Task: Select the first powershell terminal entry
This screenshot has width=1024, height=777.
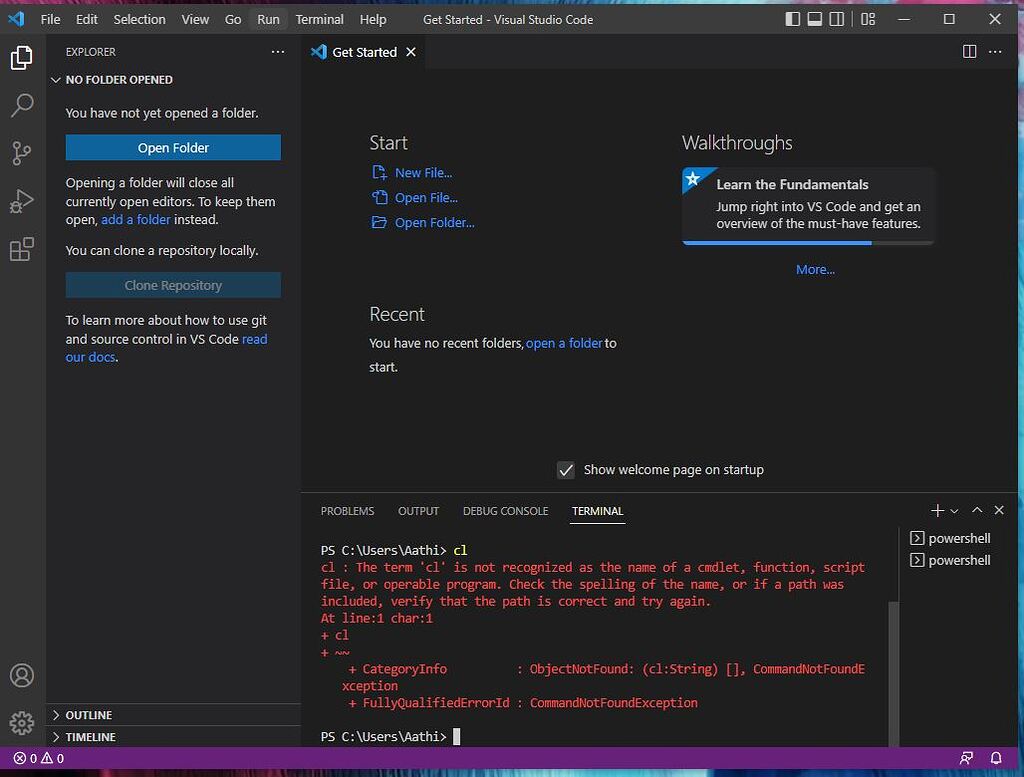Action: click(x=950, y=538)
